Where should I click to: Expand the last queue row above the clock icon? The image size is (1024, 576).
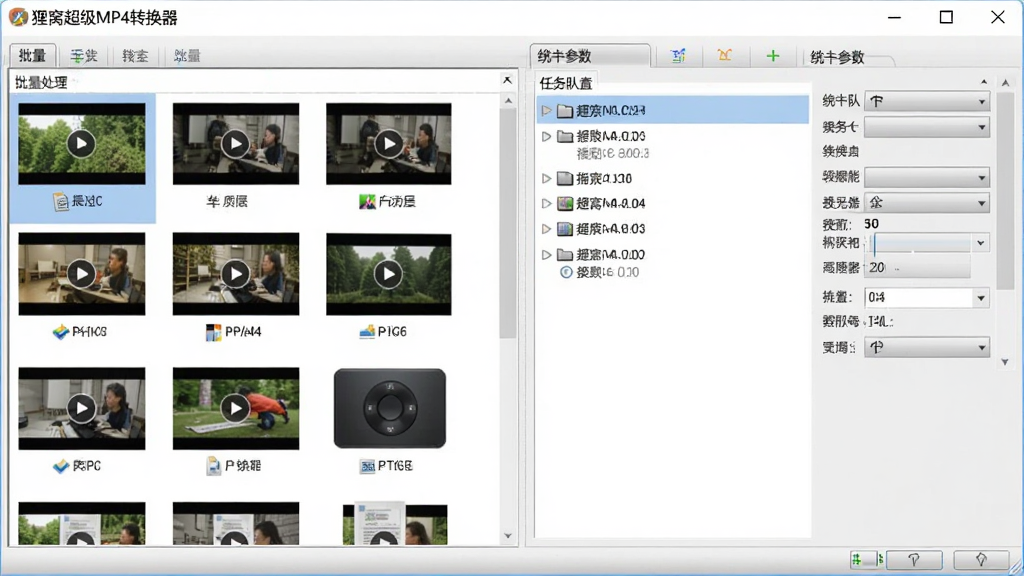547,255
